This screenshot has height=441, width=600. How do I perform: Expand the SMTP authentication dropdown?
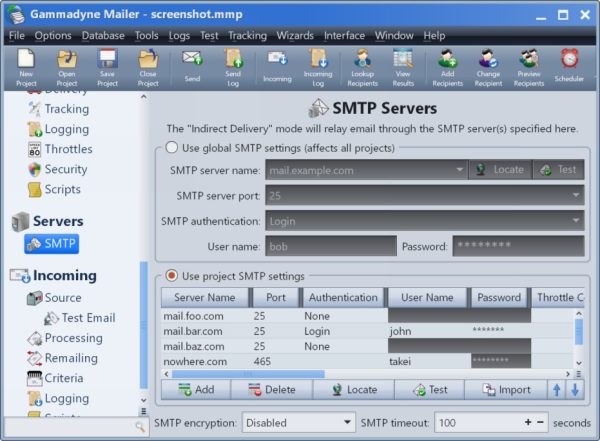pyautogui.click(x=577, y=221)
